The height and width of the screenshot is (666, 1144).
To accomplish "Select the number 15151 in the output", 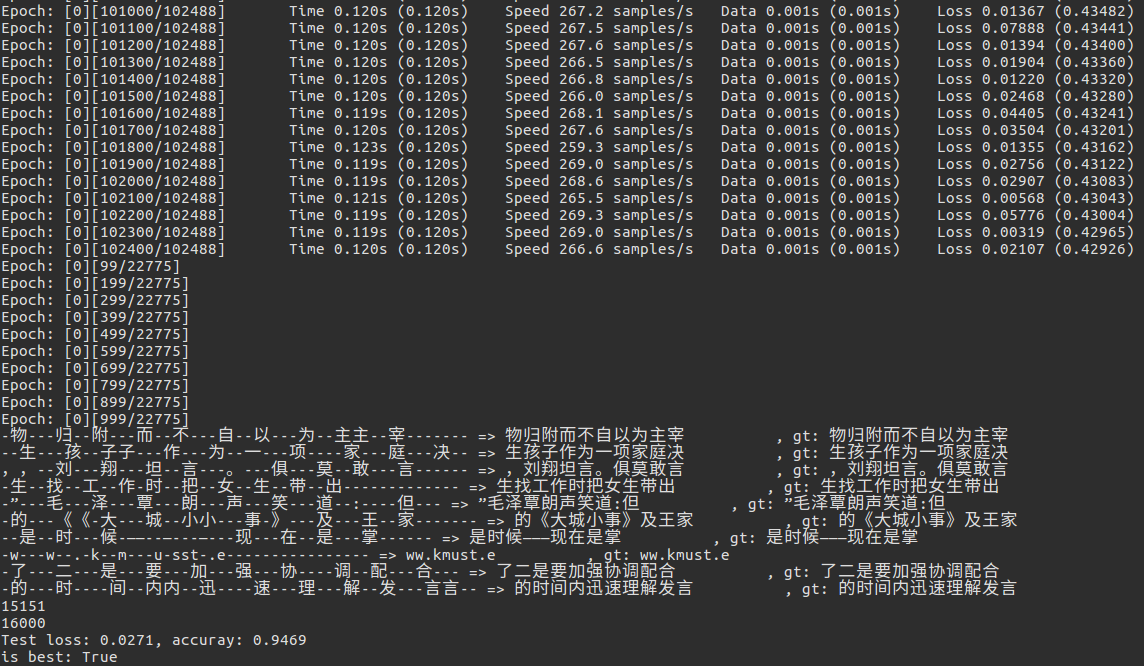I will coord(23,607).
